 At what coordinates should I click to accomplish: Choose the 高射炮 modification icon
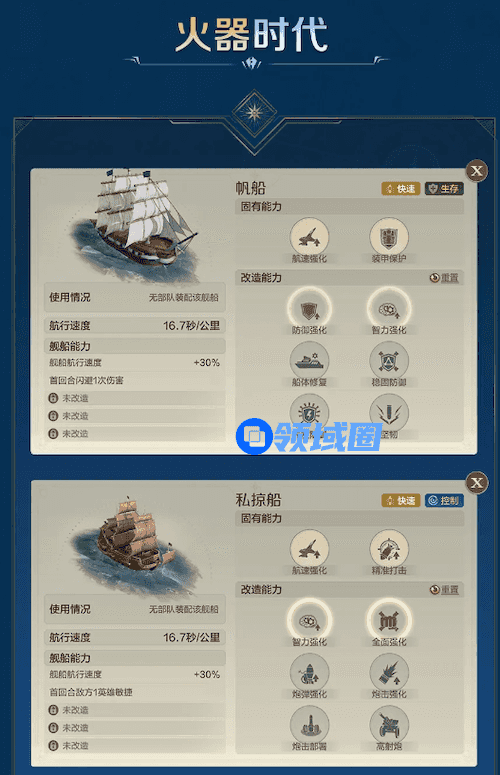pos(389,726)
